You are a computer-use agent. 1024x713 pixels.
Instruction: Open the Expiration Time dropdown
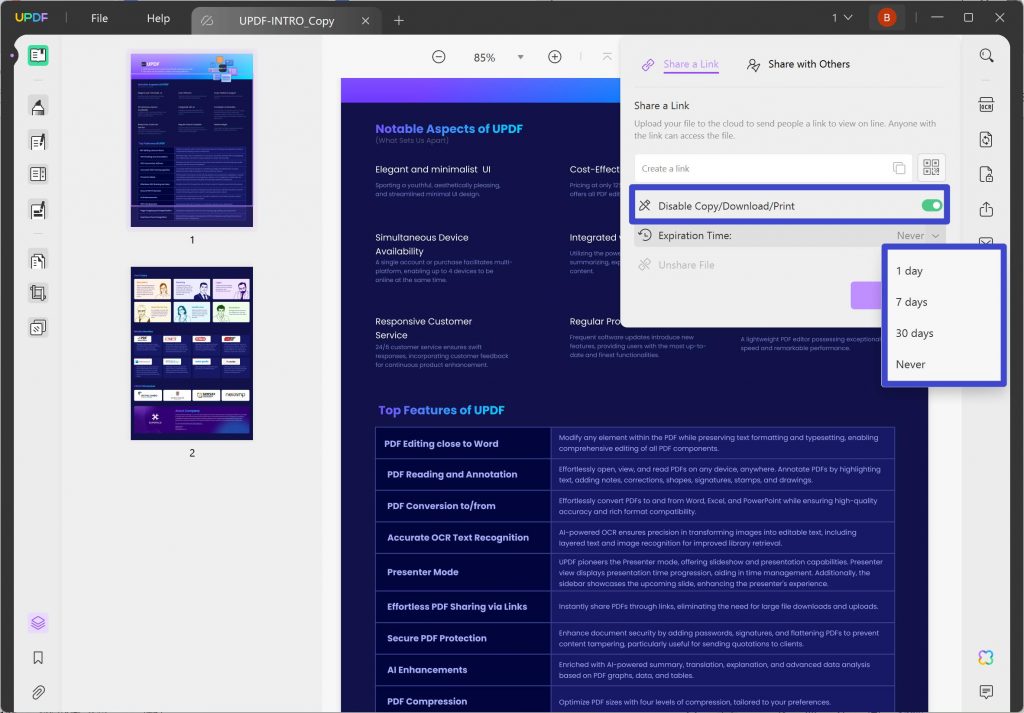pyautogui.click(x=913, y=235)
